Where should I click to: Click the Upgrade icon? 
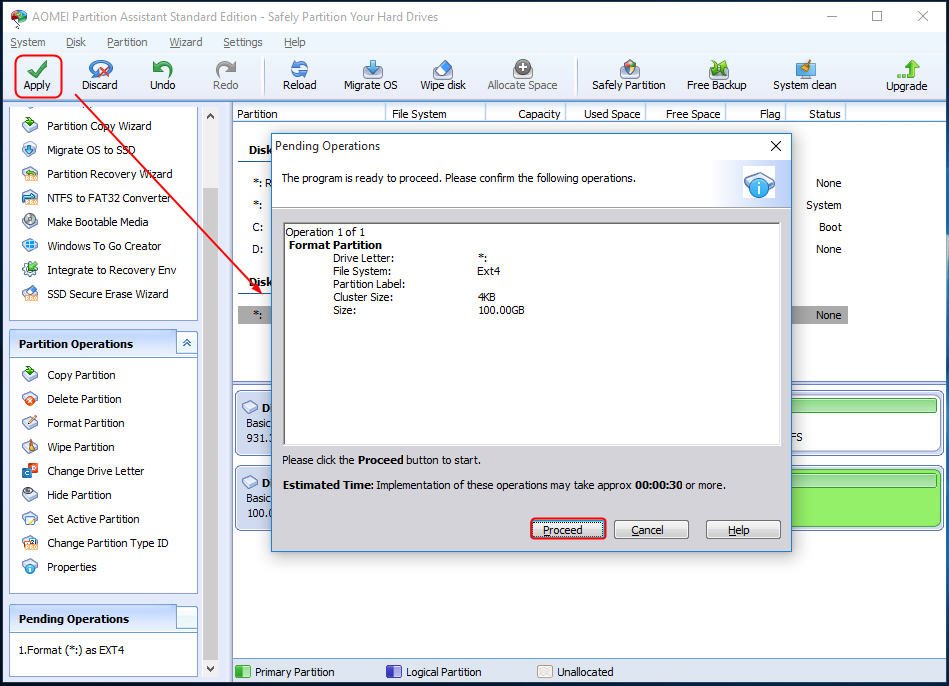(906, 76)
